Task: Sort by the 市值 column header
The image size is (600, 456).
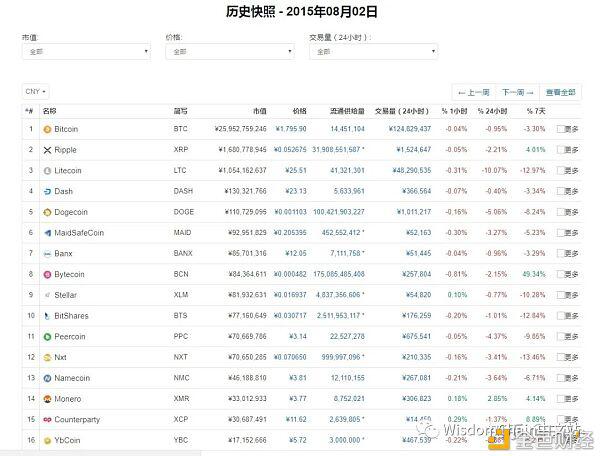Action: tap(259, 111)
